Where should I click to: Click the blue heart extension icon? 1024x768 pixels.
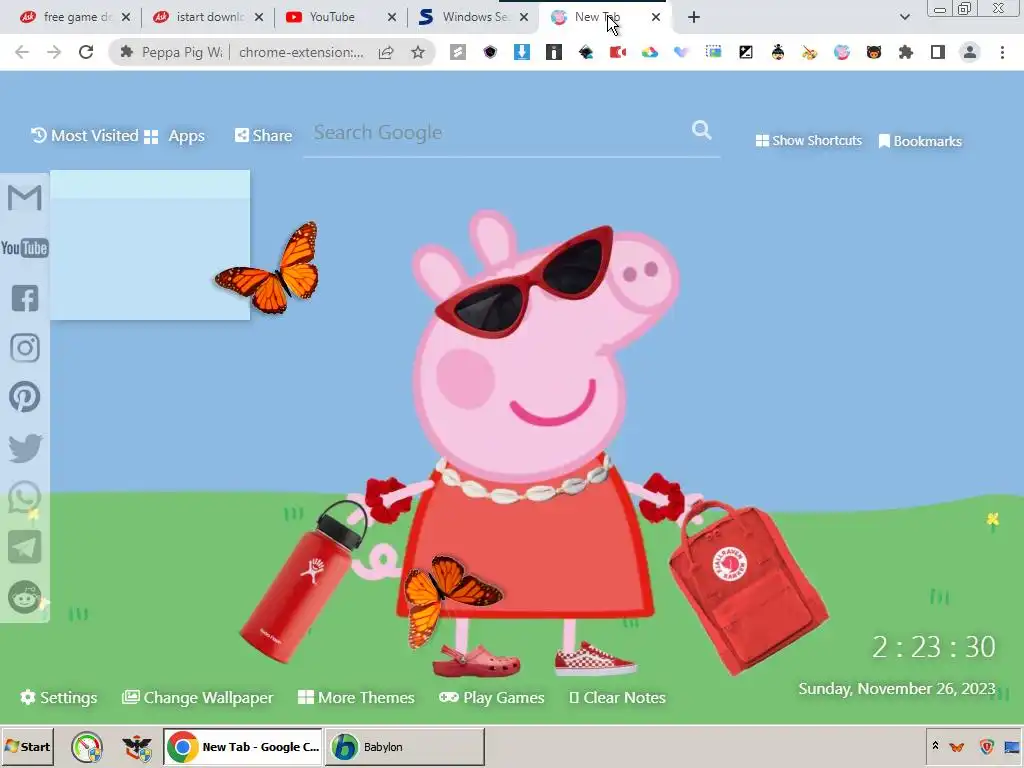(682, 52)
